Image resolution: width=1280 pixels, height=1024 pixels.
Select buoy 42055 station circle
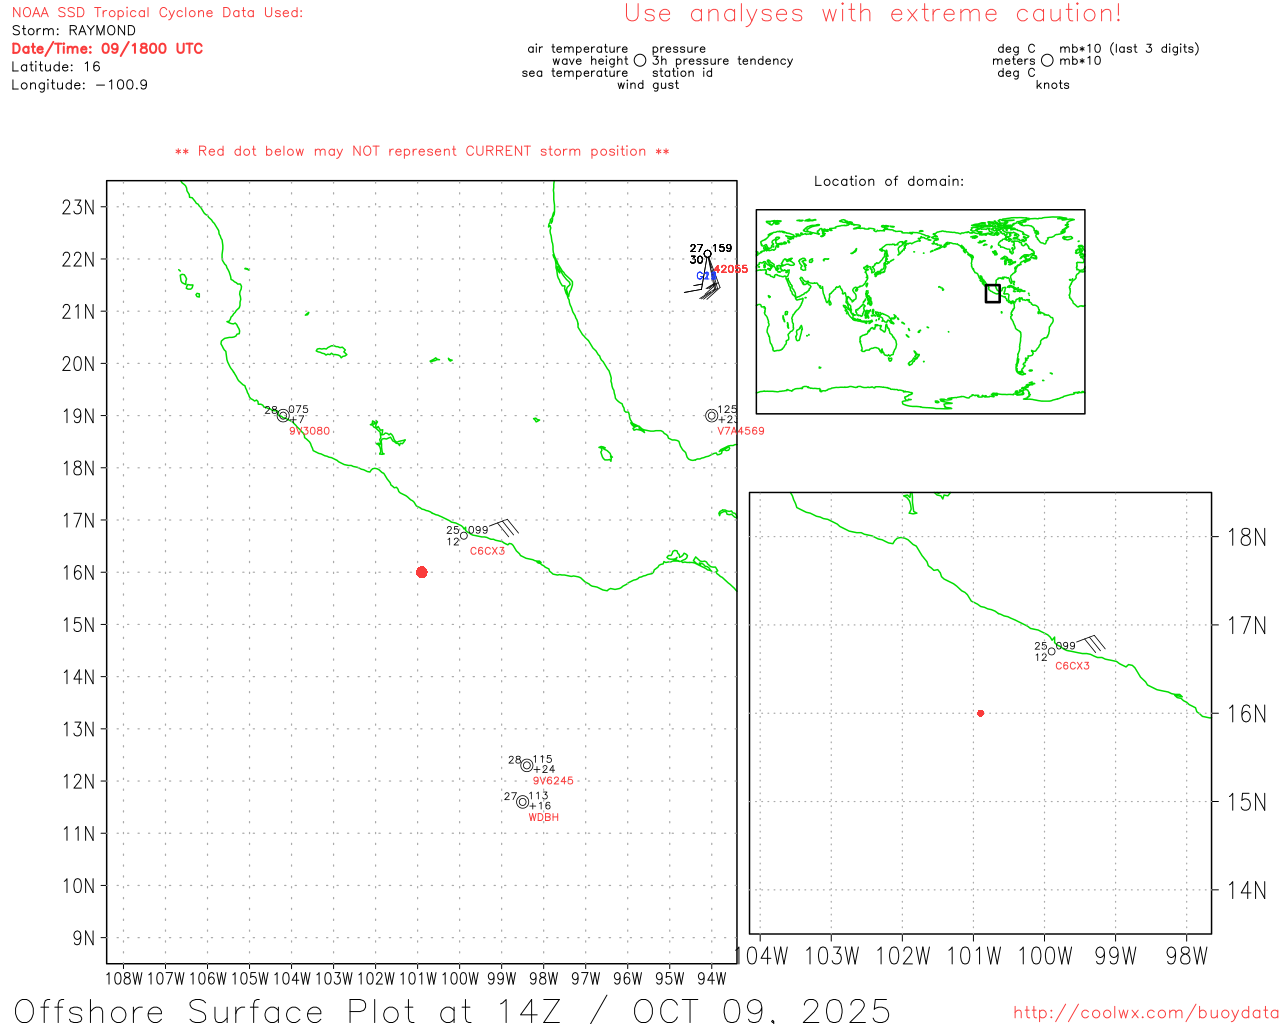(707, 254)
